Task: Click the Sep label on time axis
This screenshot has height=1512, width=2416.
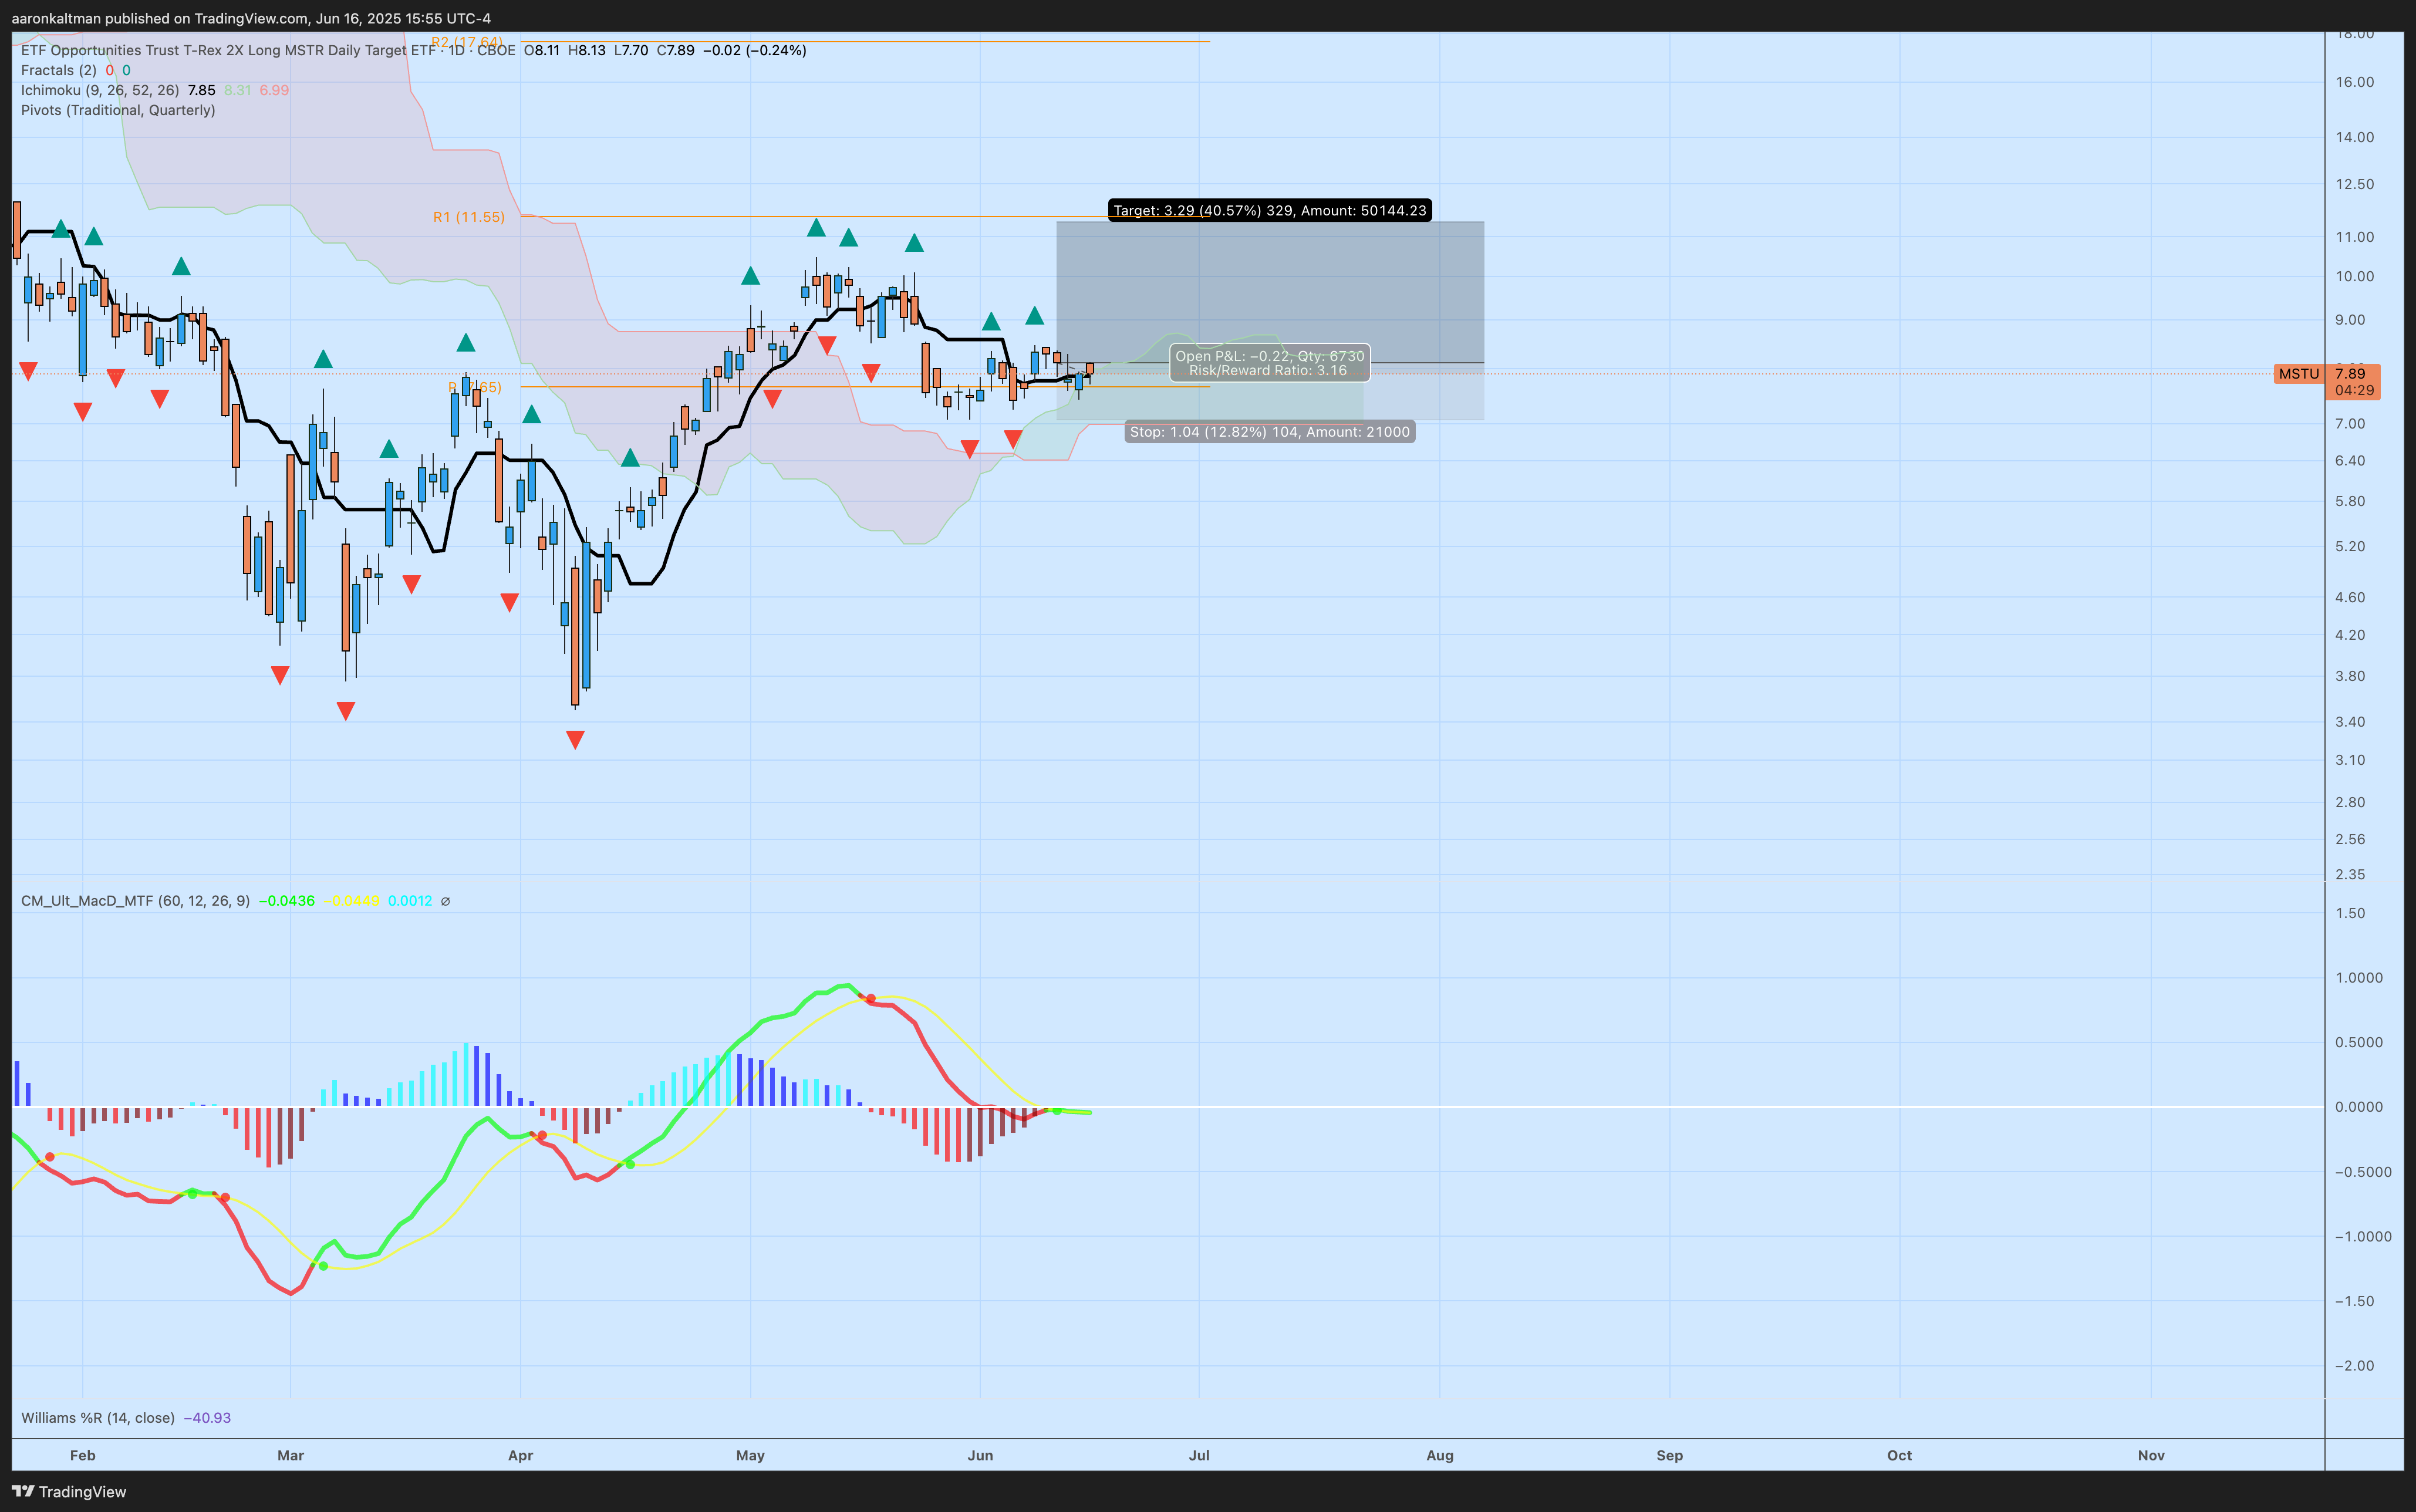Action: tap(1670, 1455)
